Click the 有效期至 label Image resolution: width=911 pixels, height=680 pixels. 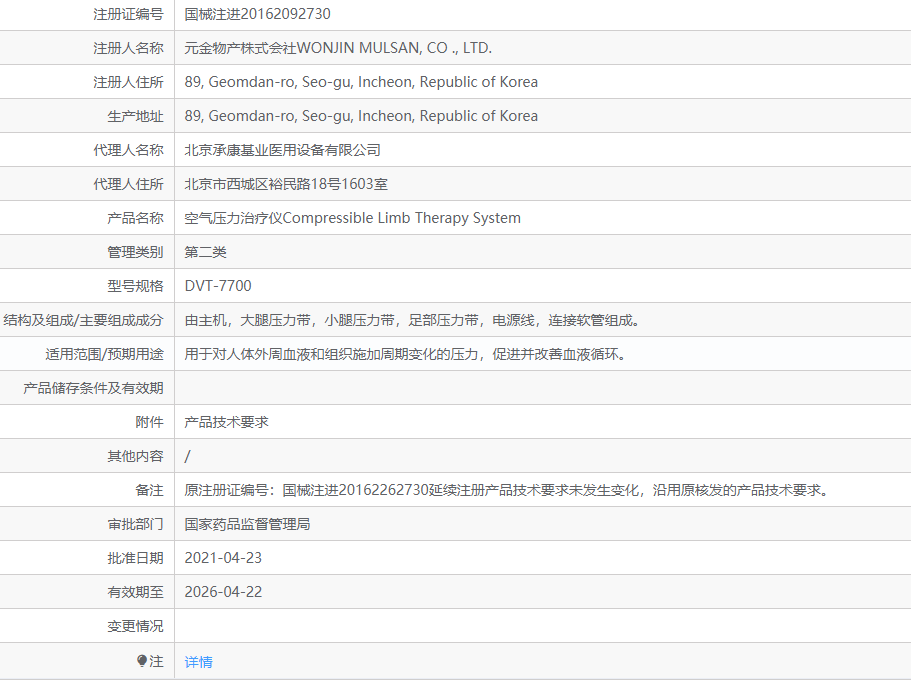(135, 592)
